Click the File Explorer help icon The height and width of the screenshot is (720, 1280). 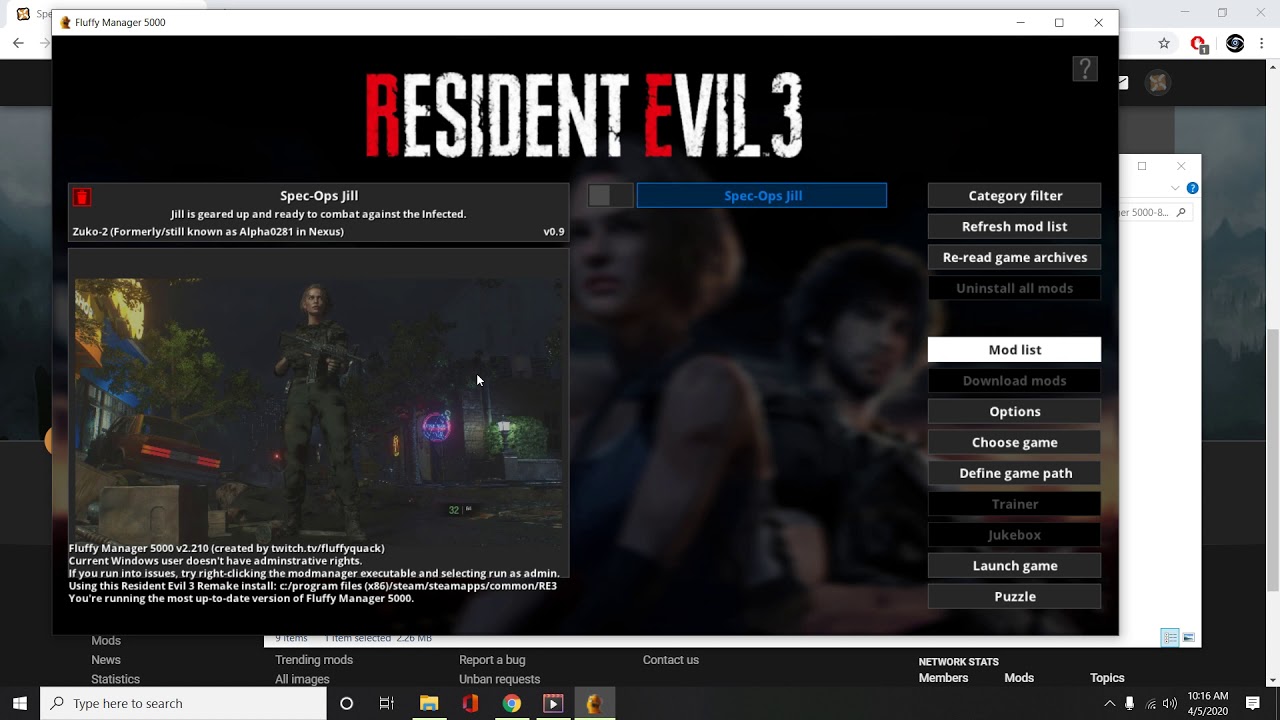tap(1192, 188)
